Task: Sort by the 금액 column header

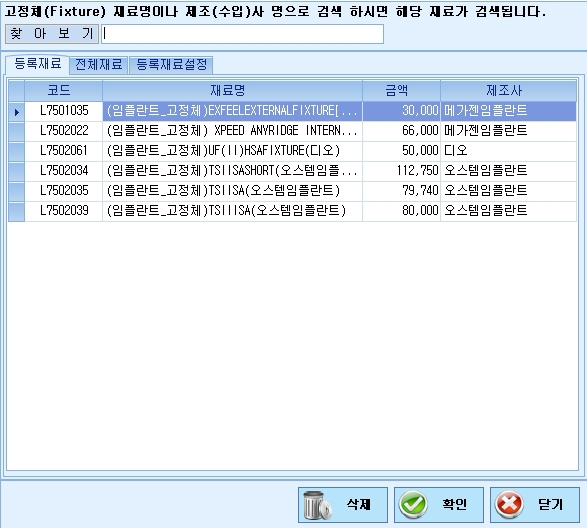Action: point(401,90)
